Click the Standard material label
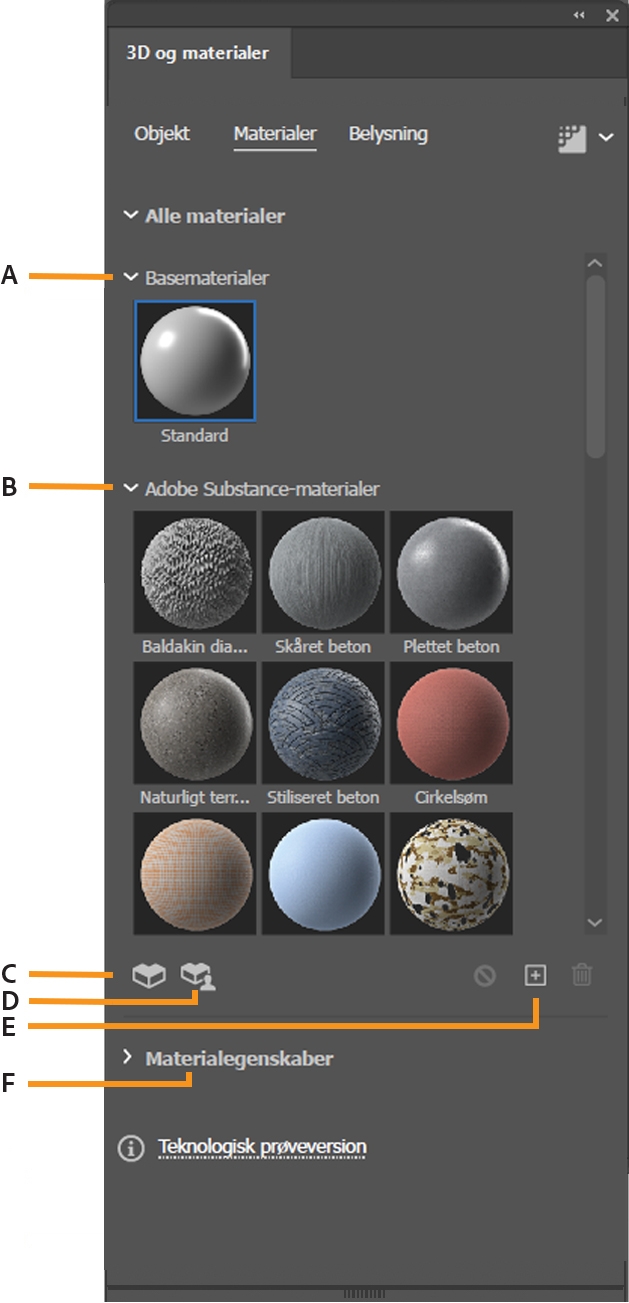 click(x=194, y=436)
